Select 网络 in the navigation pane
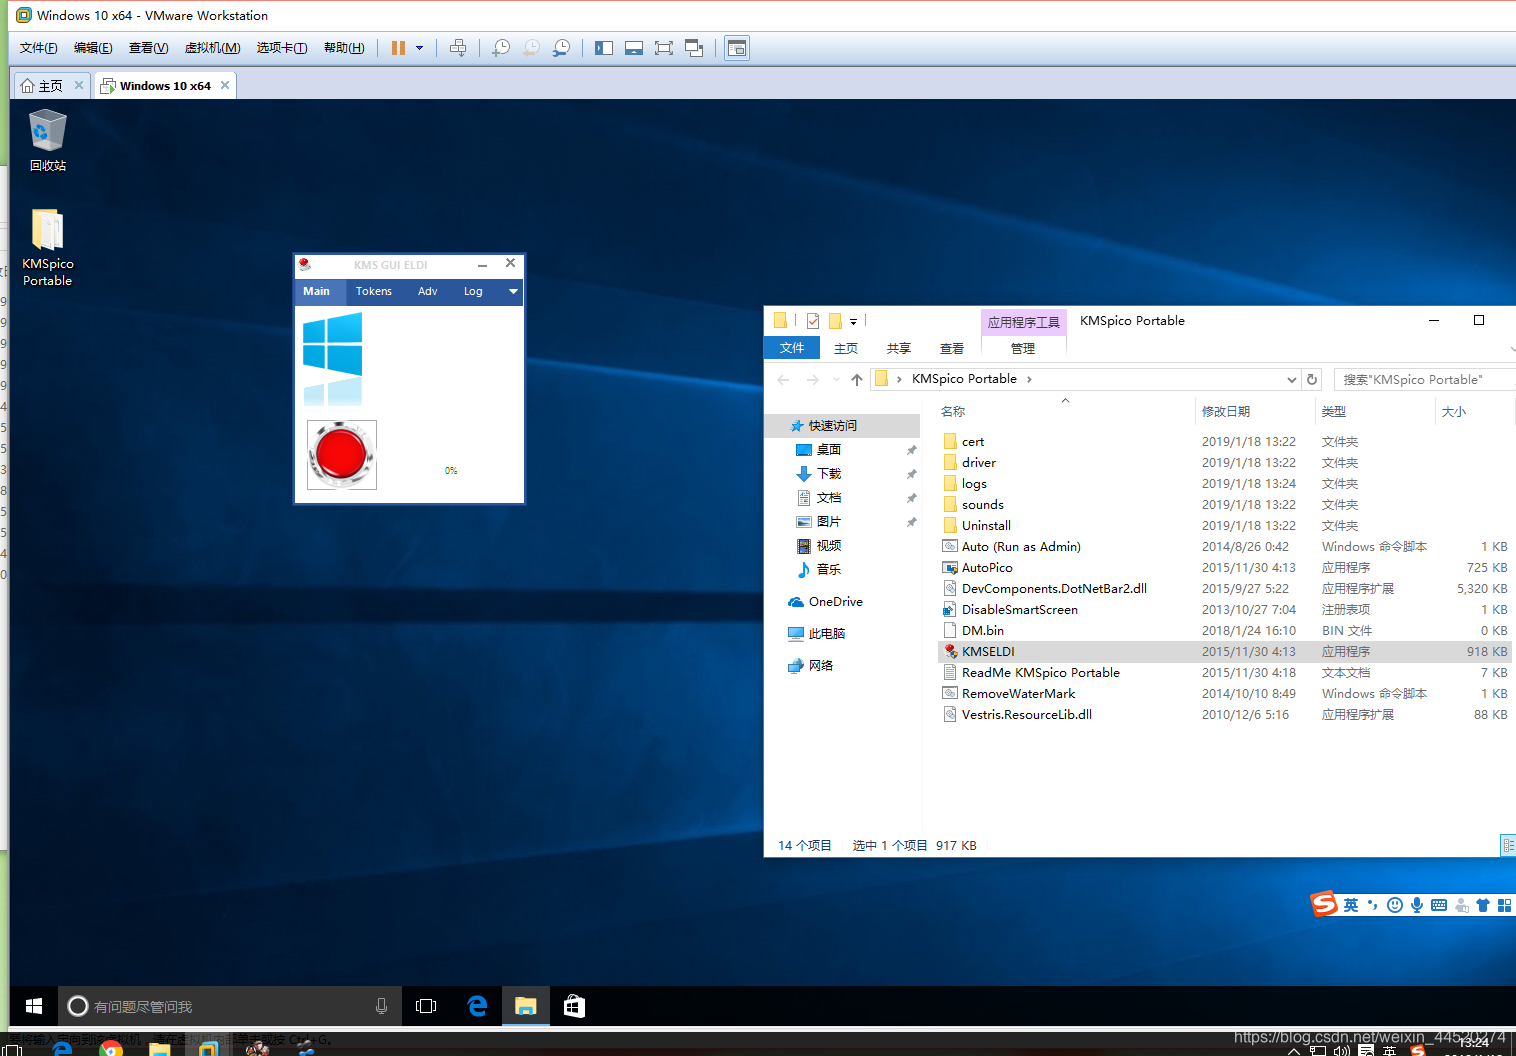Image resolution: width=1516 pixels, height=1056 pixels. click(x=811, y=666)
